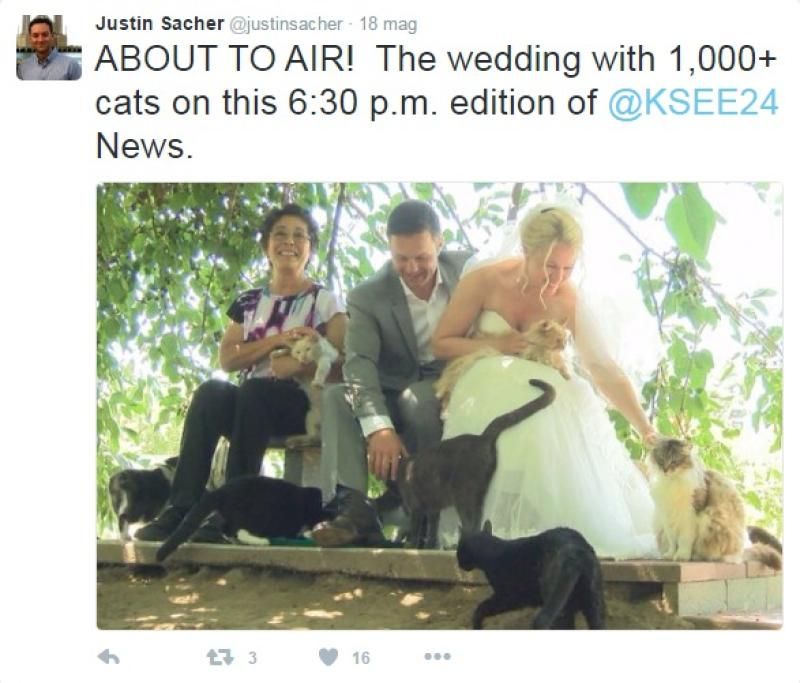Open the @KSEE24 mention link
This screenshot has height=683, width=800.
693,103
